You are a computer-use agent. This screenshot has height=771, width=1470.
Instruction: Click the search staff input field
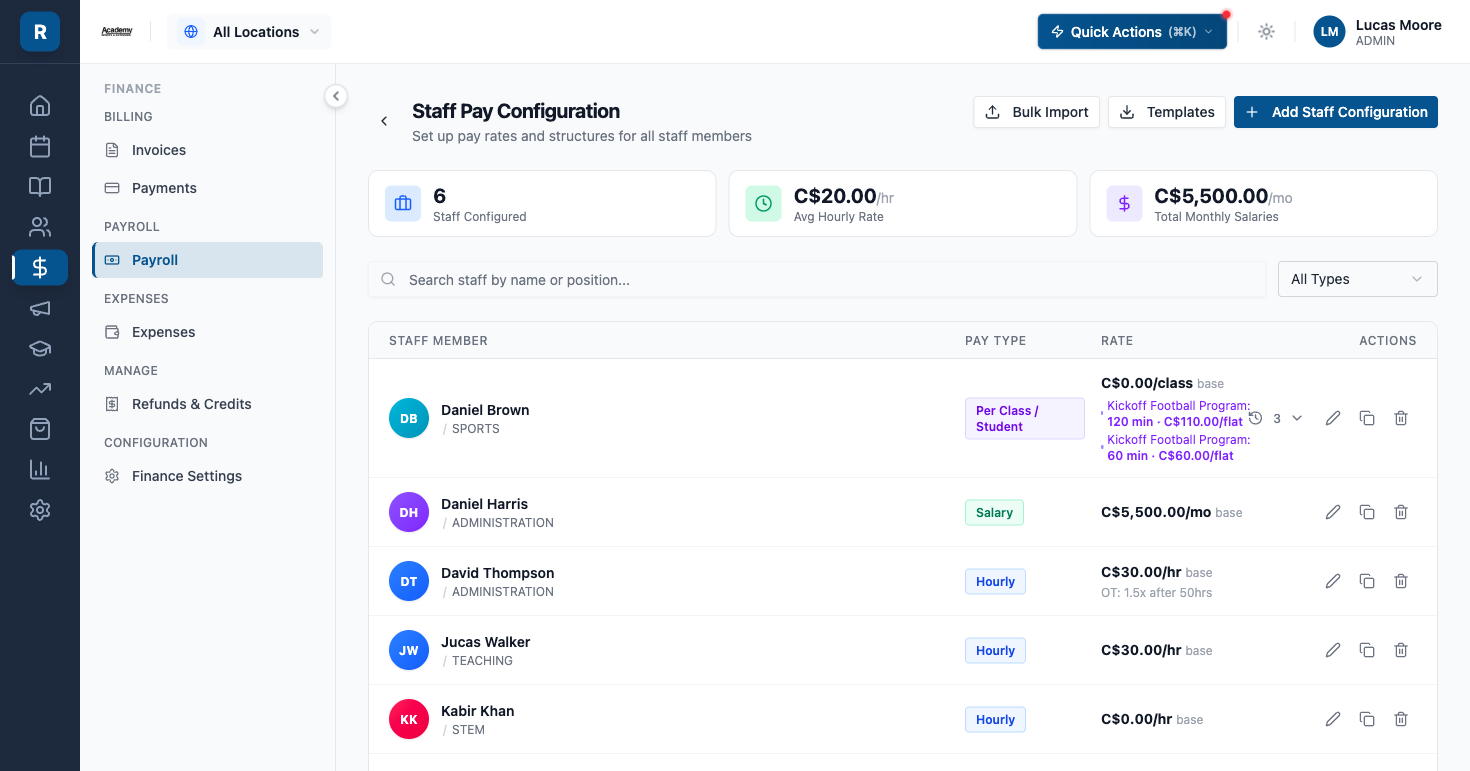click(818, 280)
